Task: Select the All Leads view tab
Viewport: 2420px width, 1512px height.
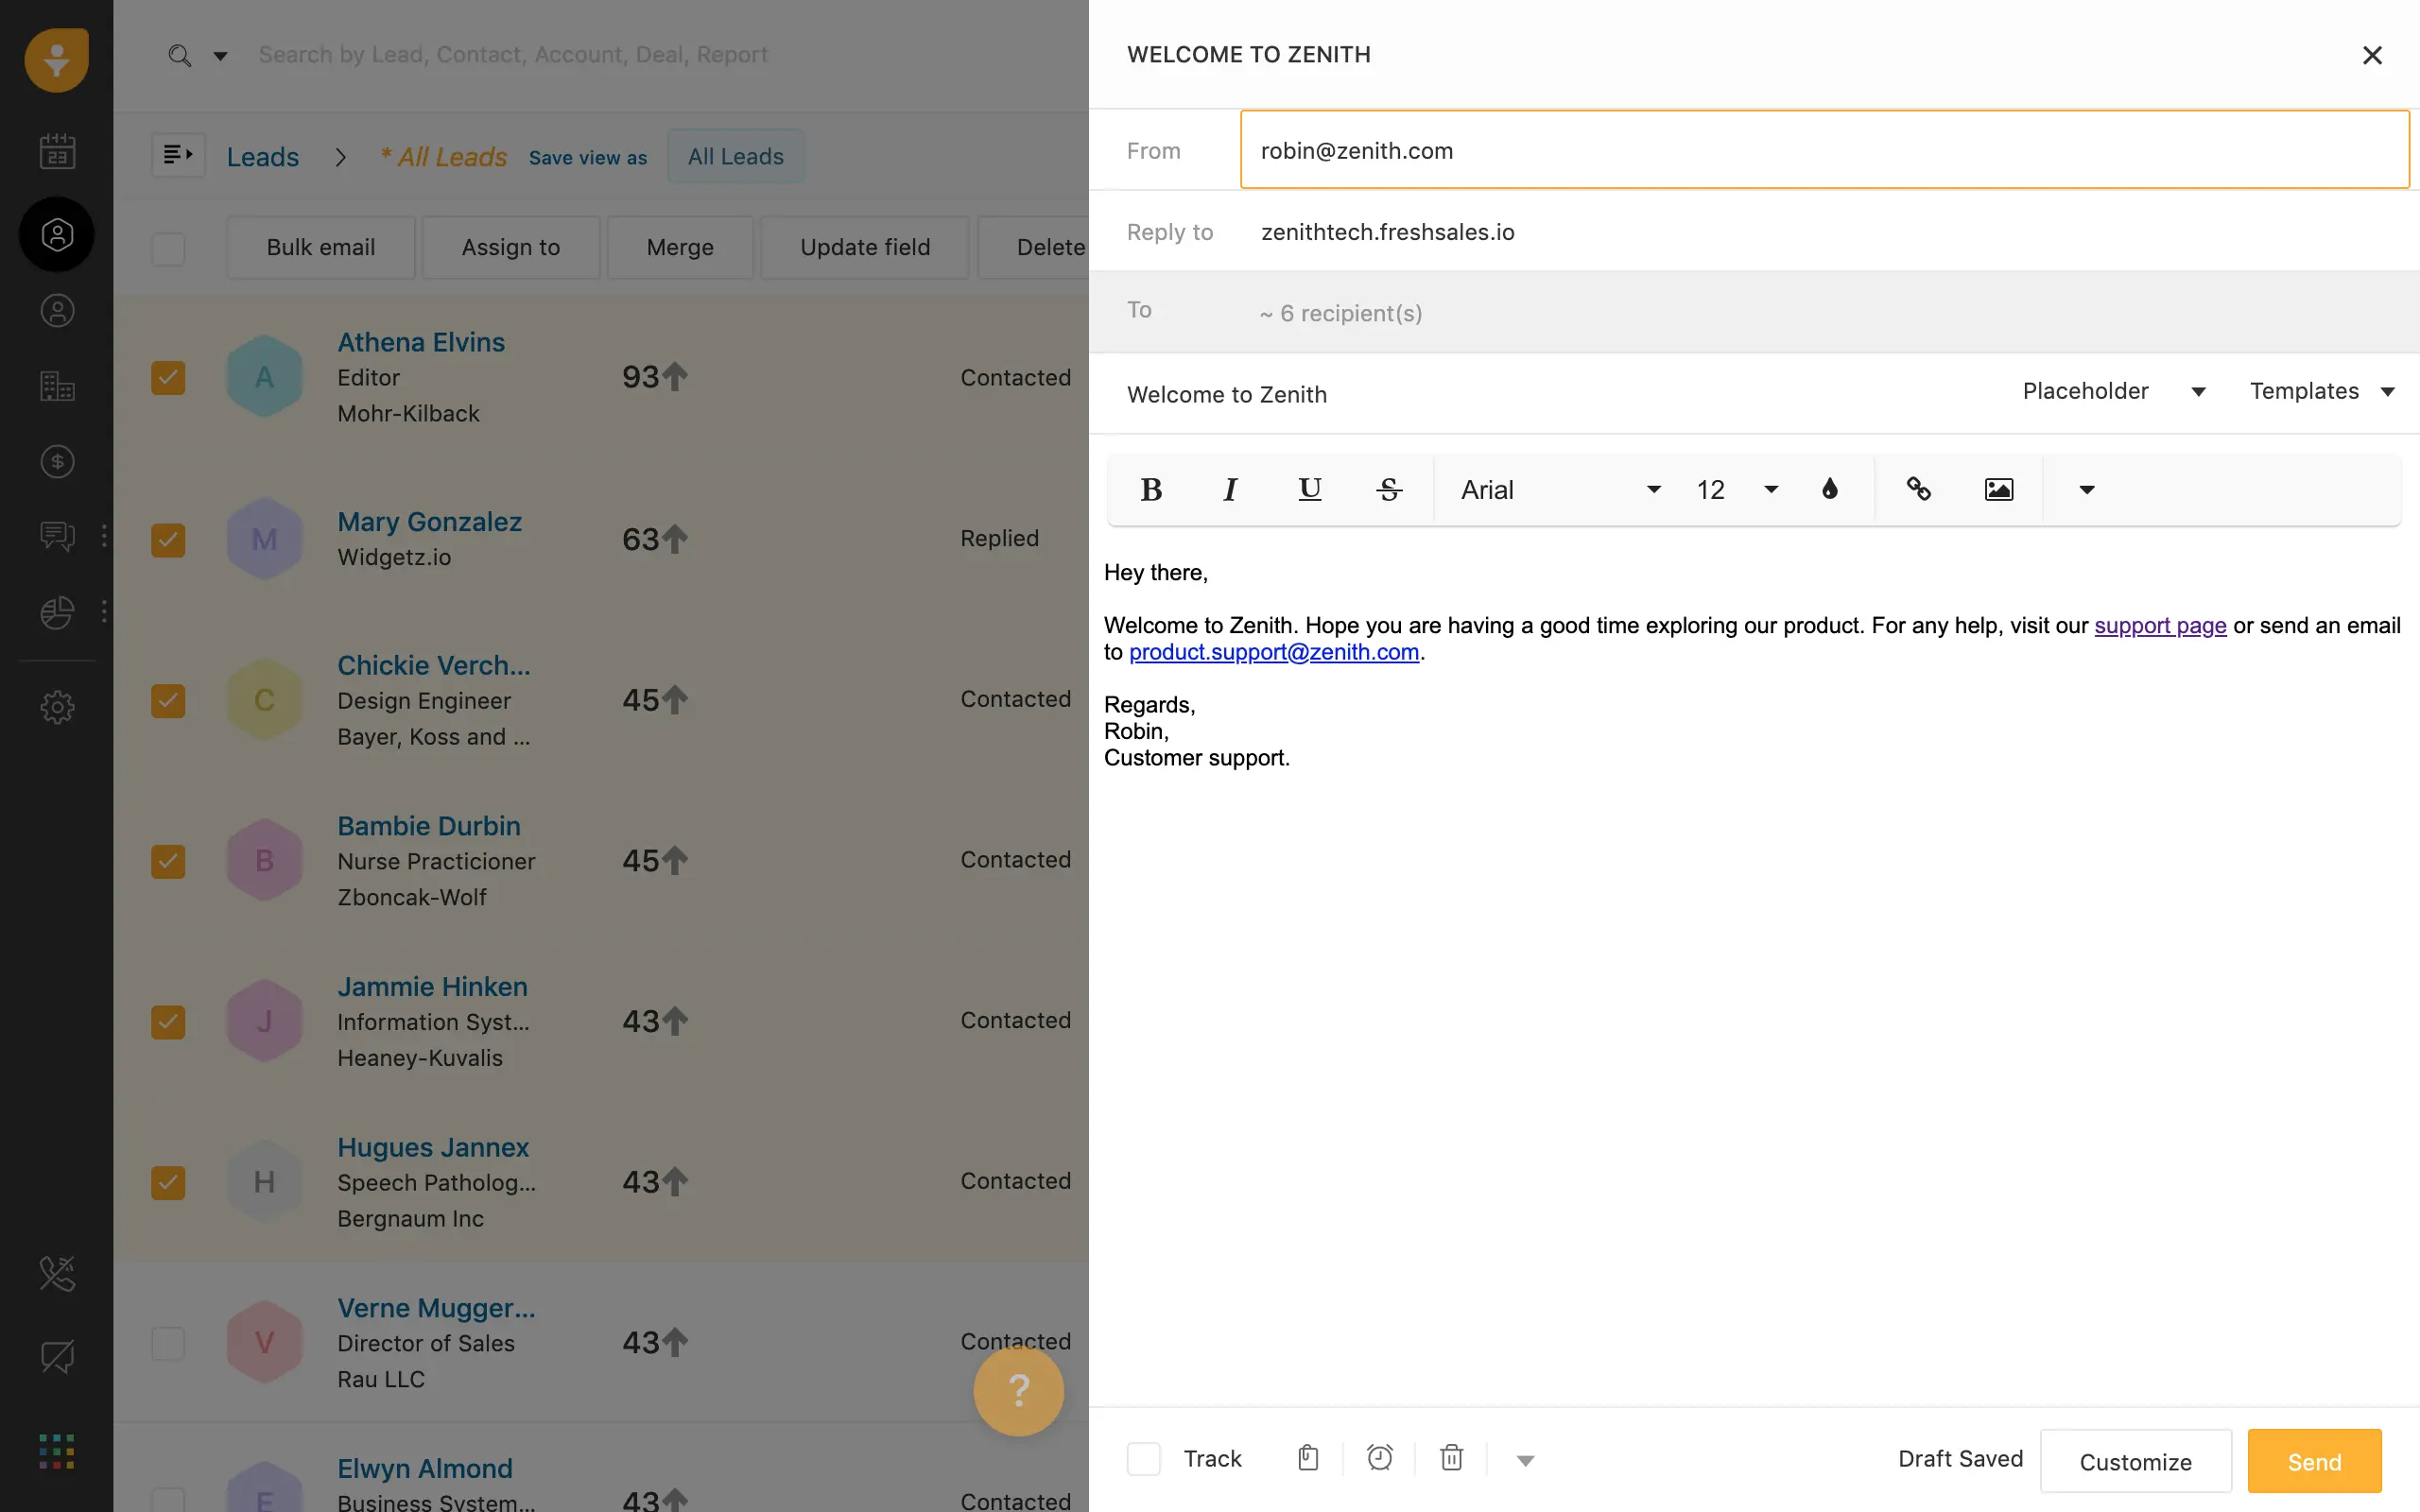Action: 735,156
